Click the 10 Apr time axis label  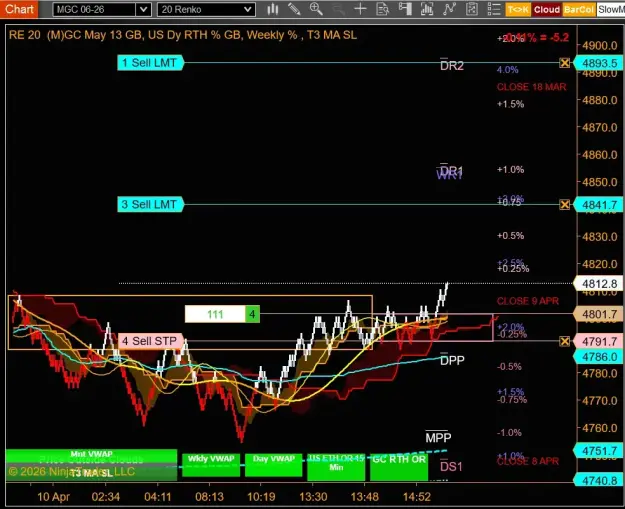(x=53, y=497)
